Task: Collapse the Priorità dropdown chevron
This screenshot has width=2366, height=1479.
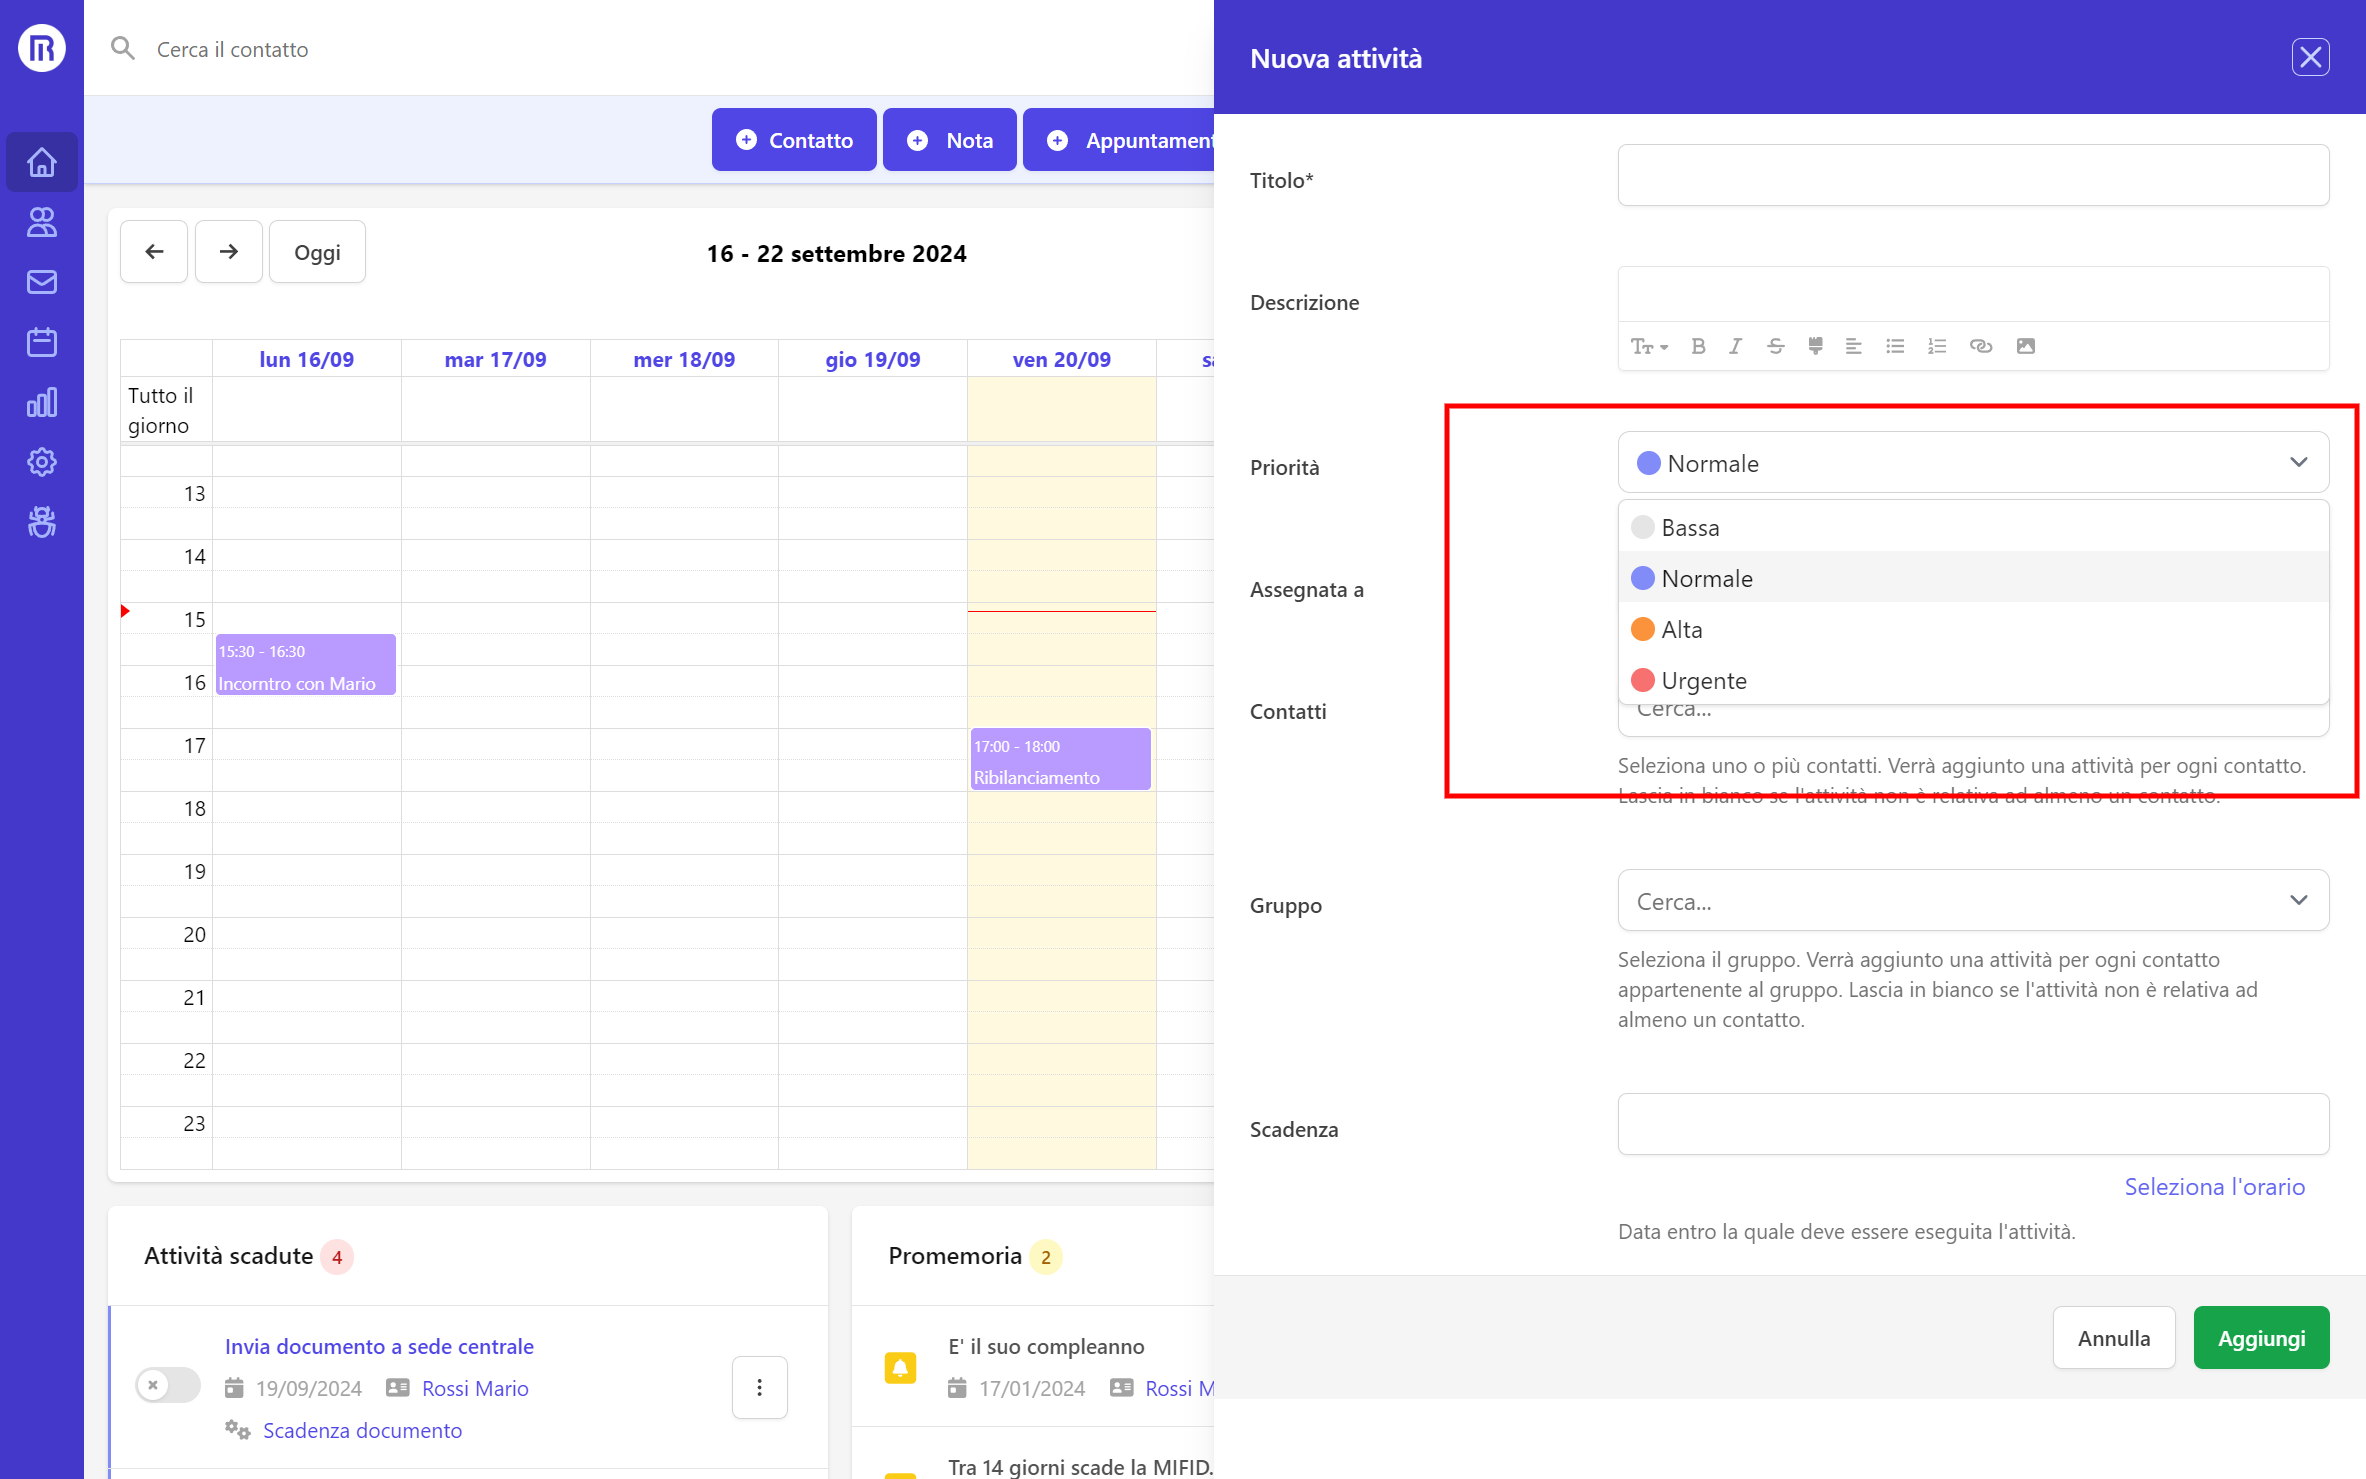Action: click(2298, 462)
